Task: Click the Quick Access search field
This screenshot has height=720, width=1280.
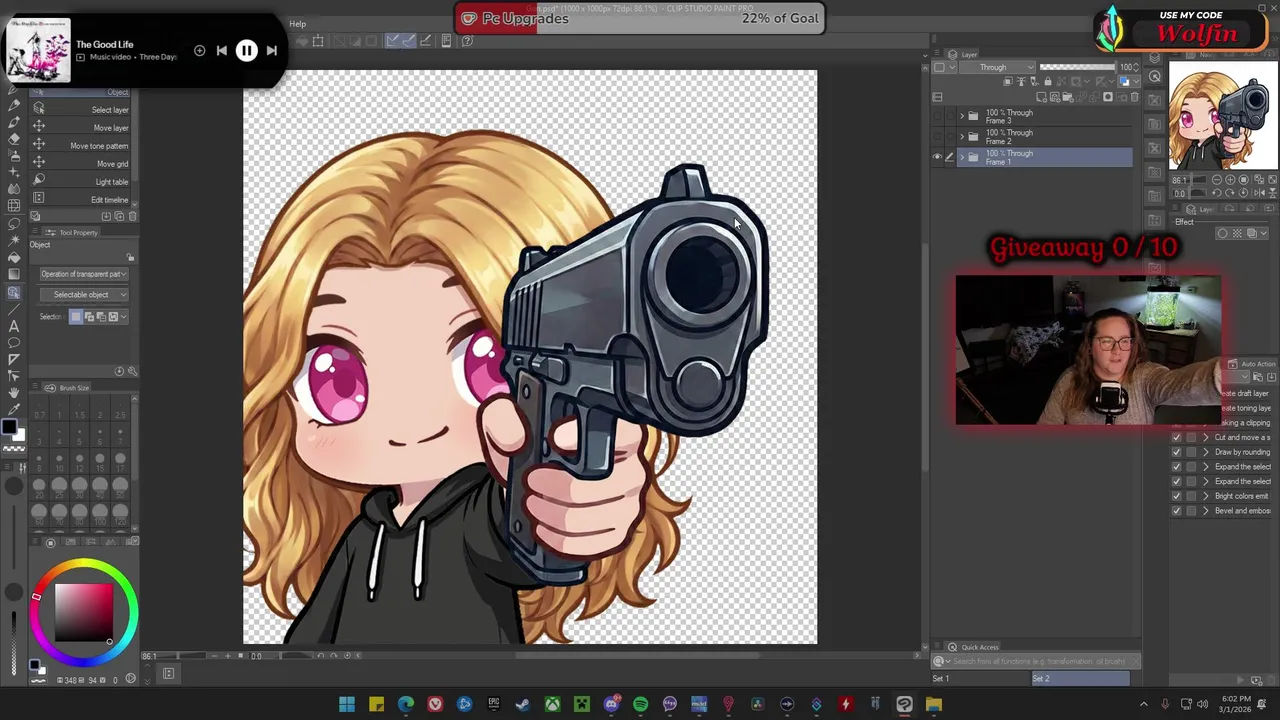Action: [1036, 661]
